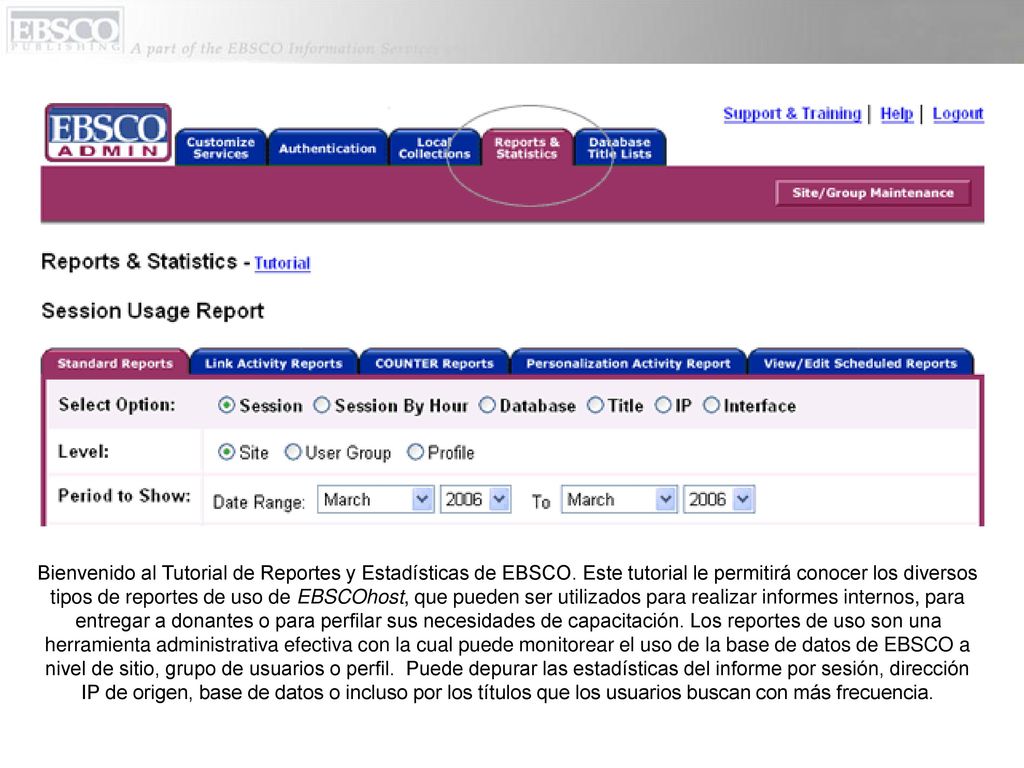Screen dimensions: 1024x768
Task: Open Database Title Lists tab
Action: click(620, 148)
